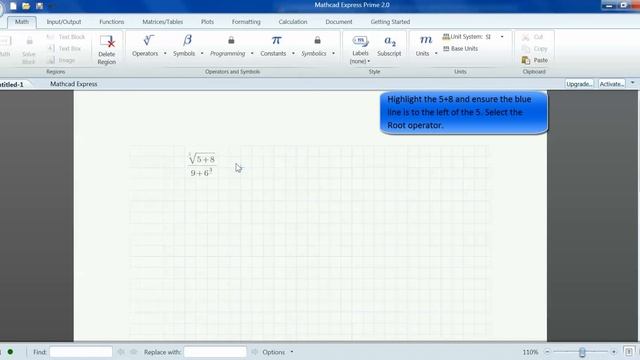Open the Operators root-symbol gallery
Screen dimensions: 640x360
click(148, 40)
